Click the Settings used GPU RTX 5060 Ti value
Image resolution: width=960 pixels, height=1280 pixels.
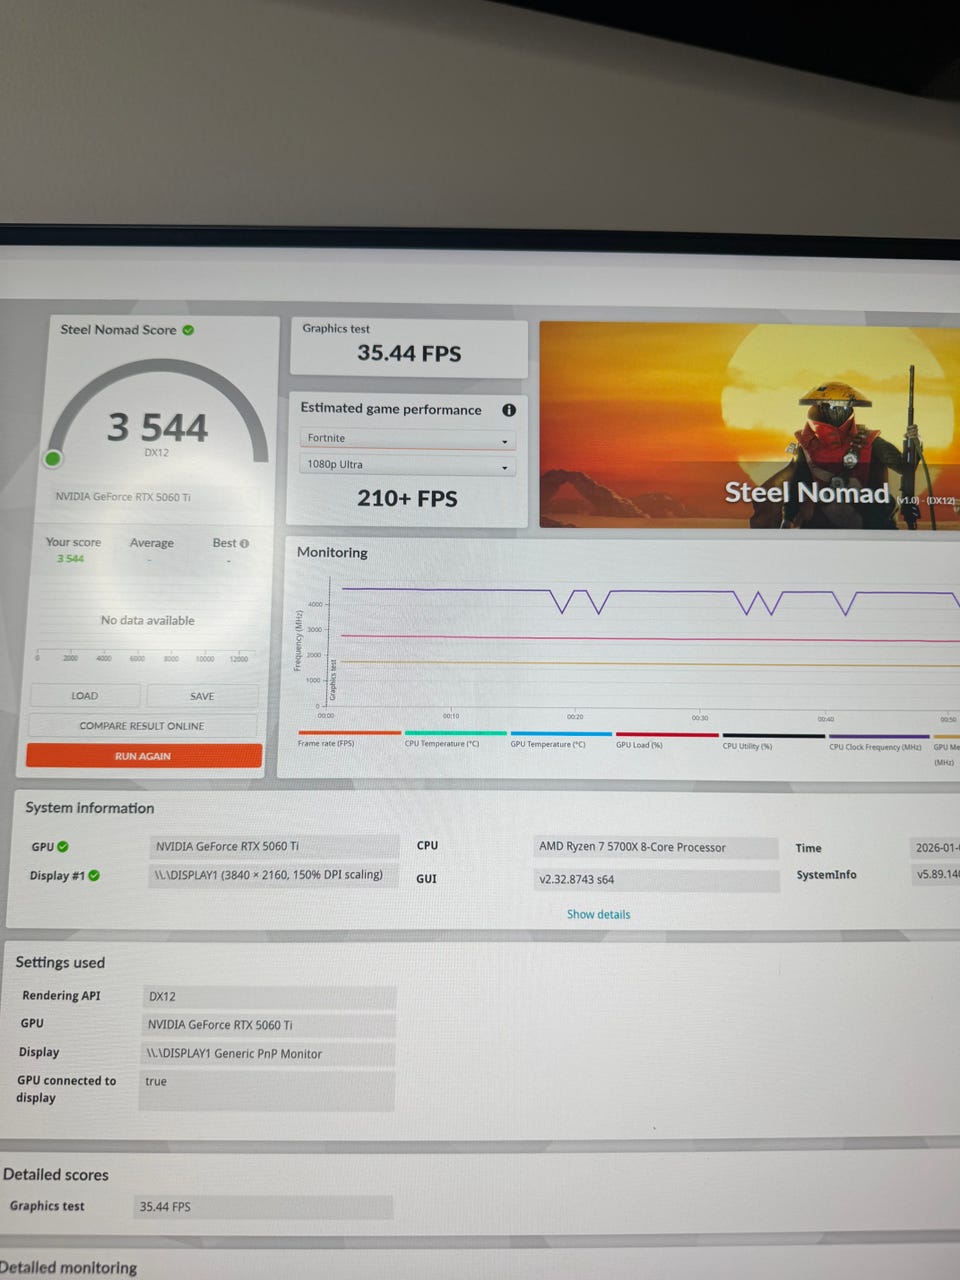point(269,1025)
